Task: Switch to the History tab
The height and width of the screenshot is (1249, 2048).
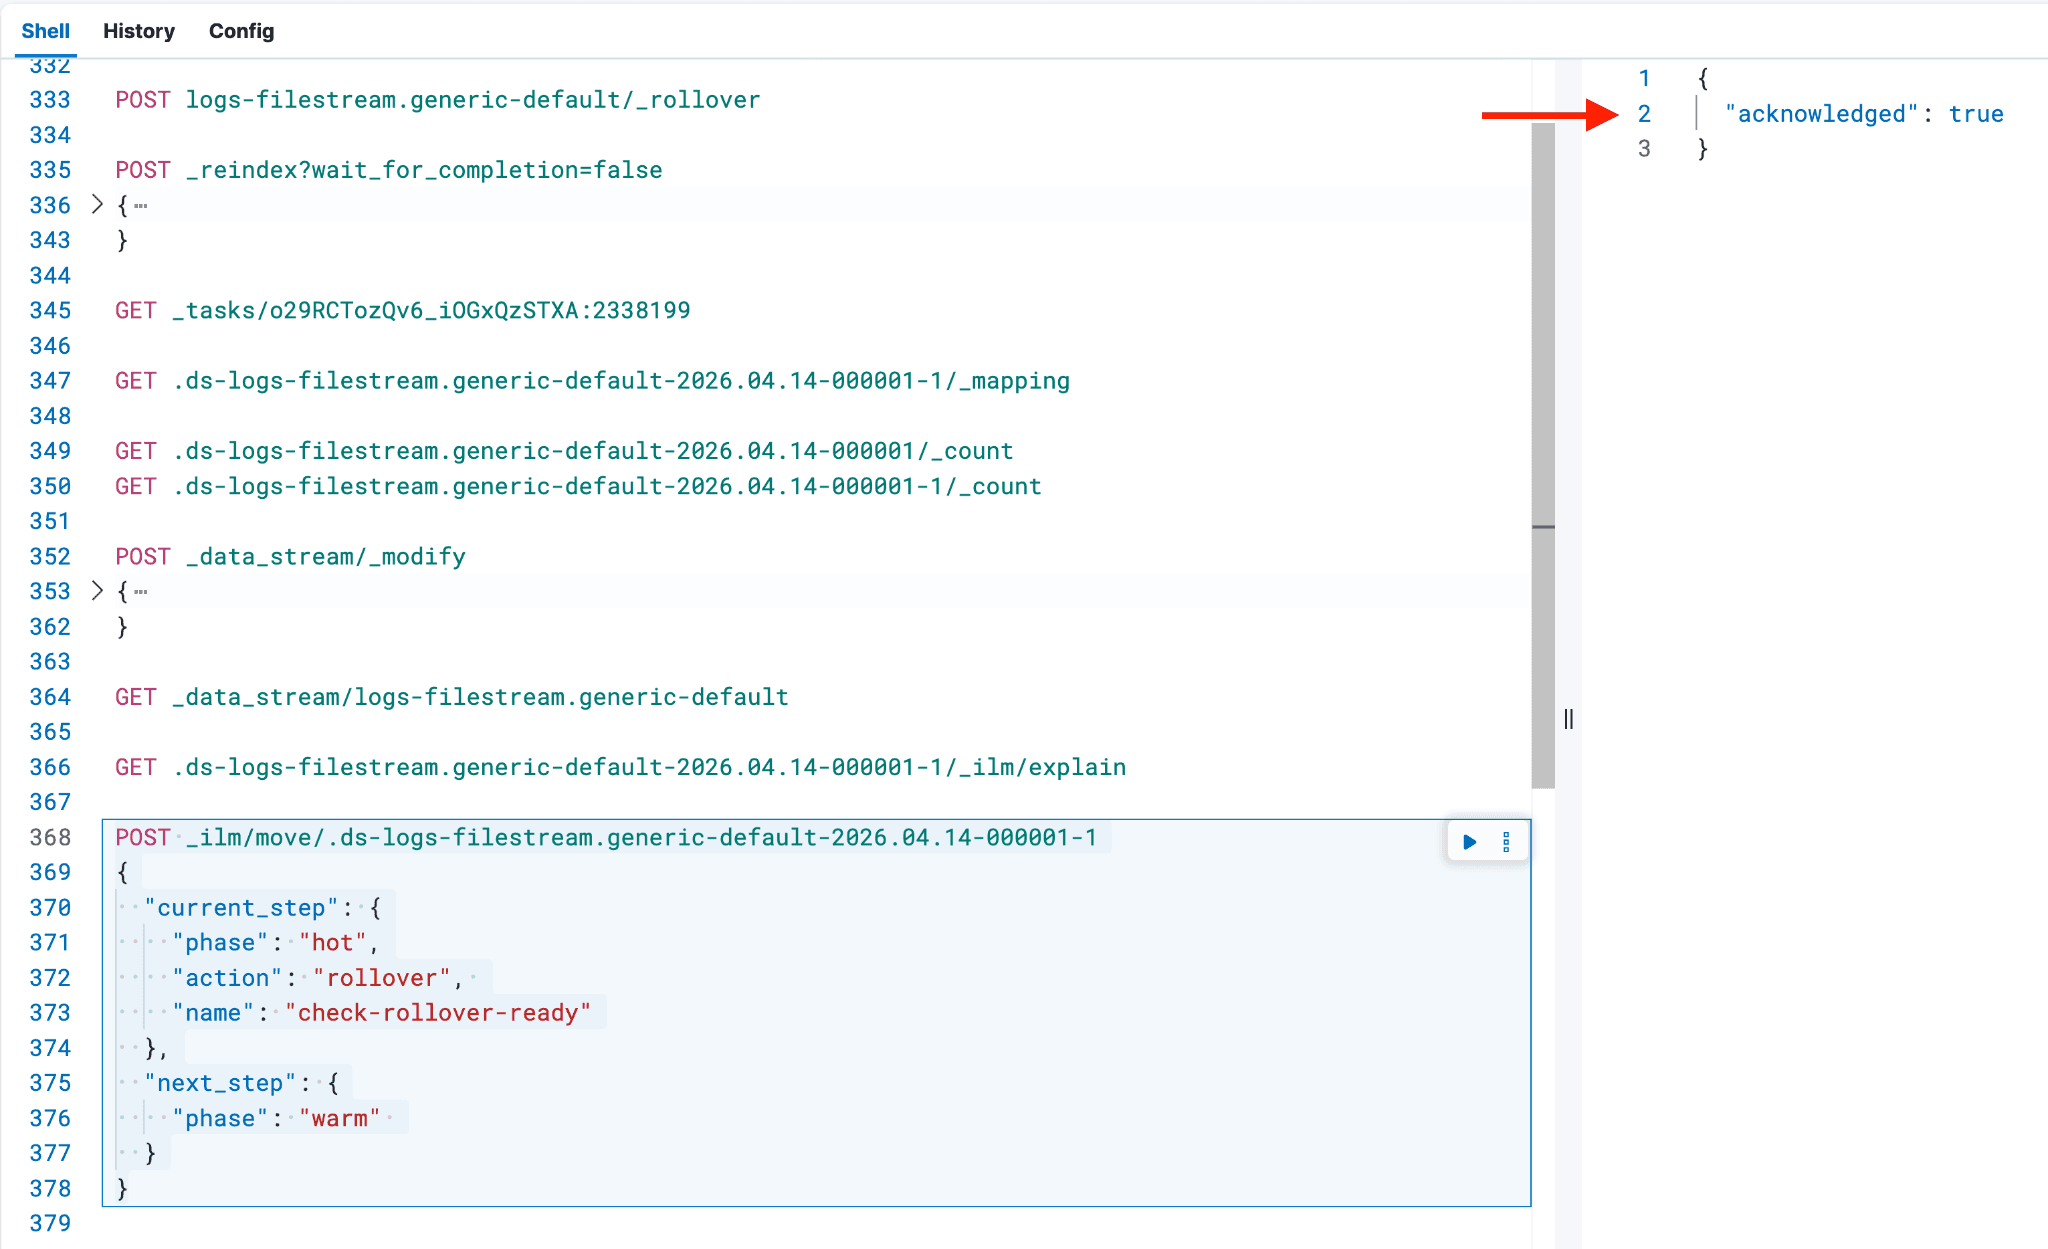Action: point(138,31)
